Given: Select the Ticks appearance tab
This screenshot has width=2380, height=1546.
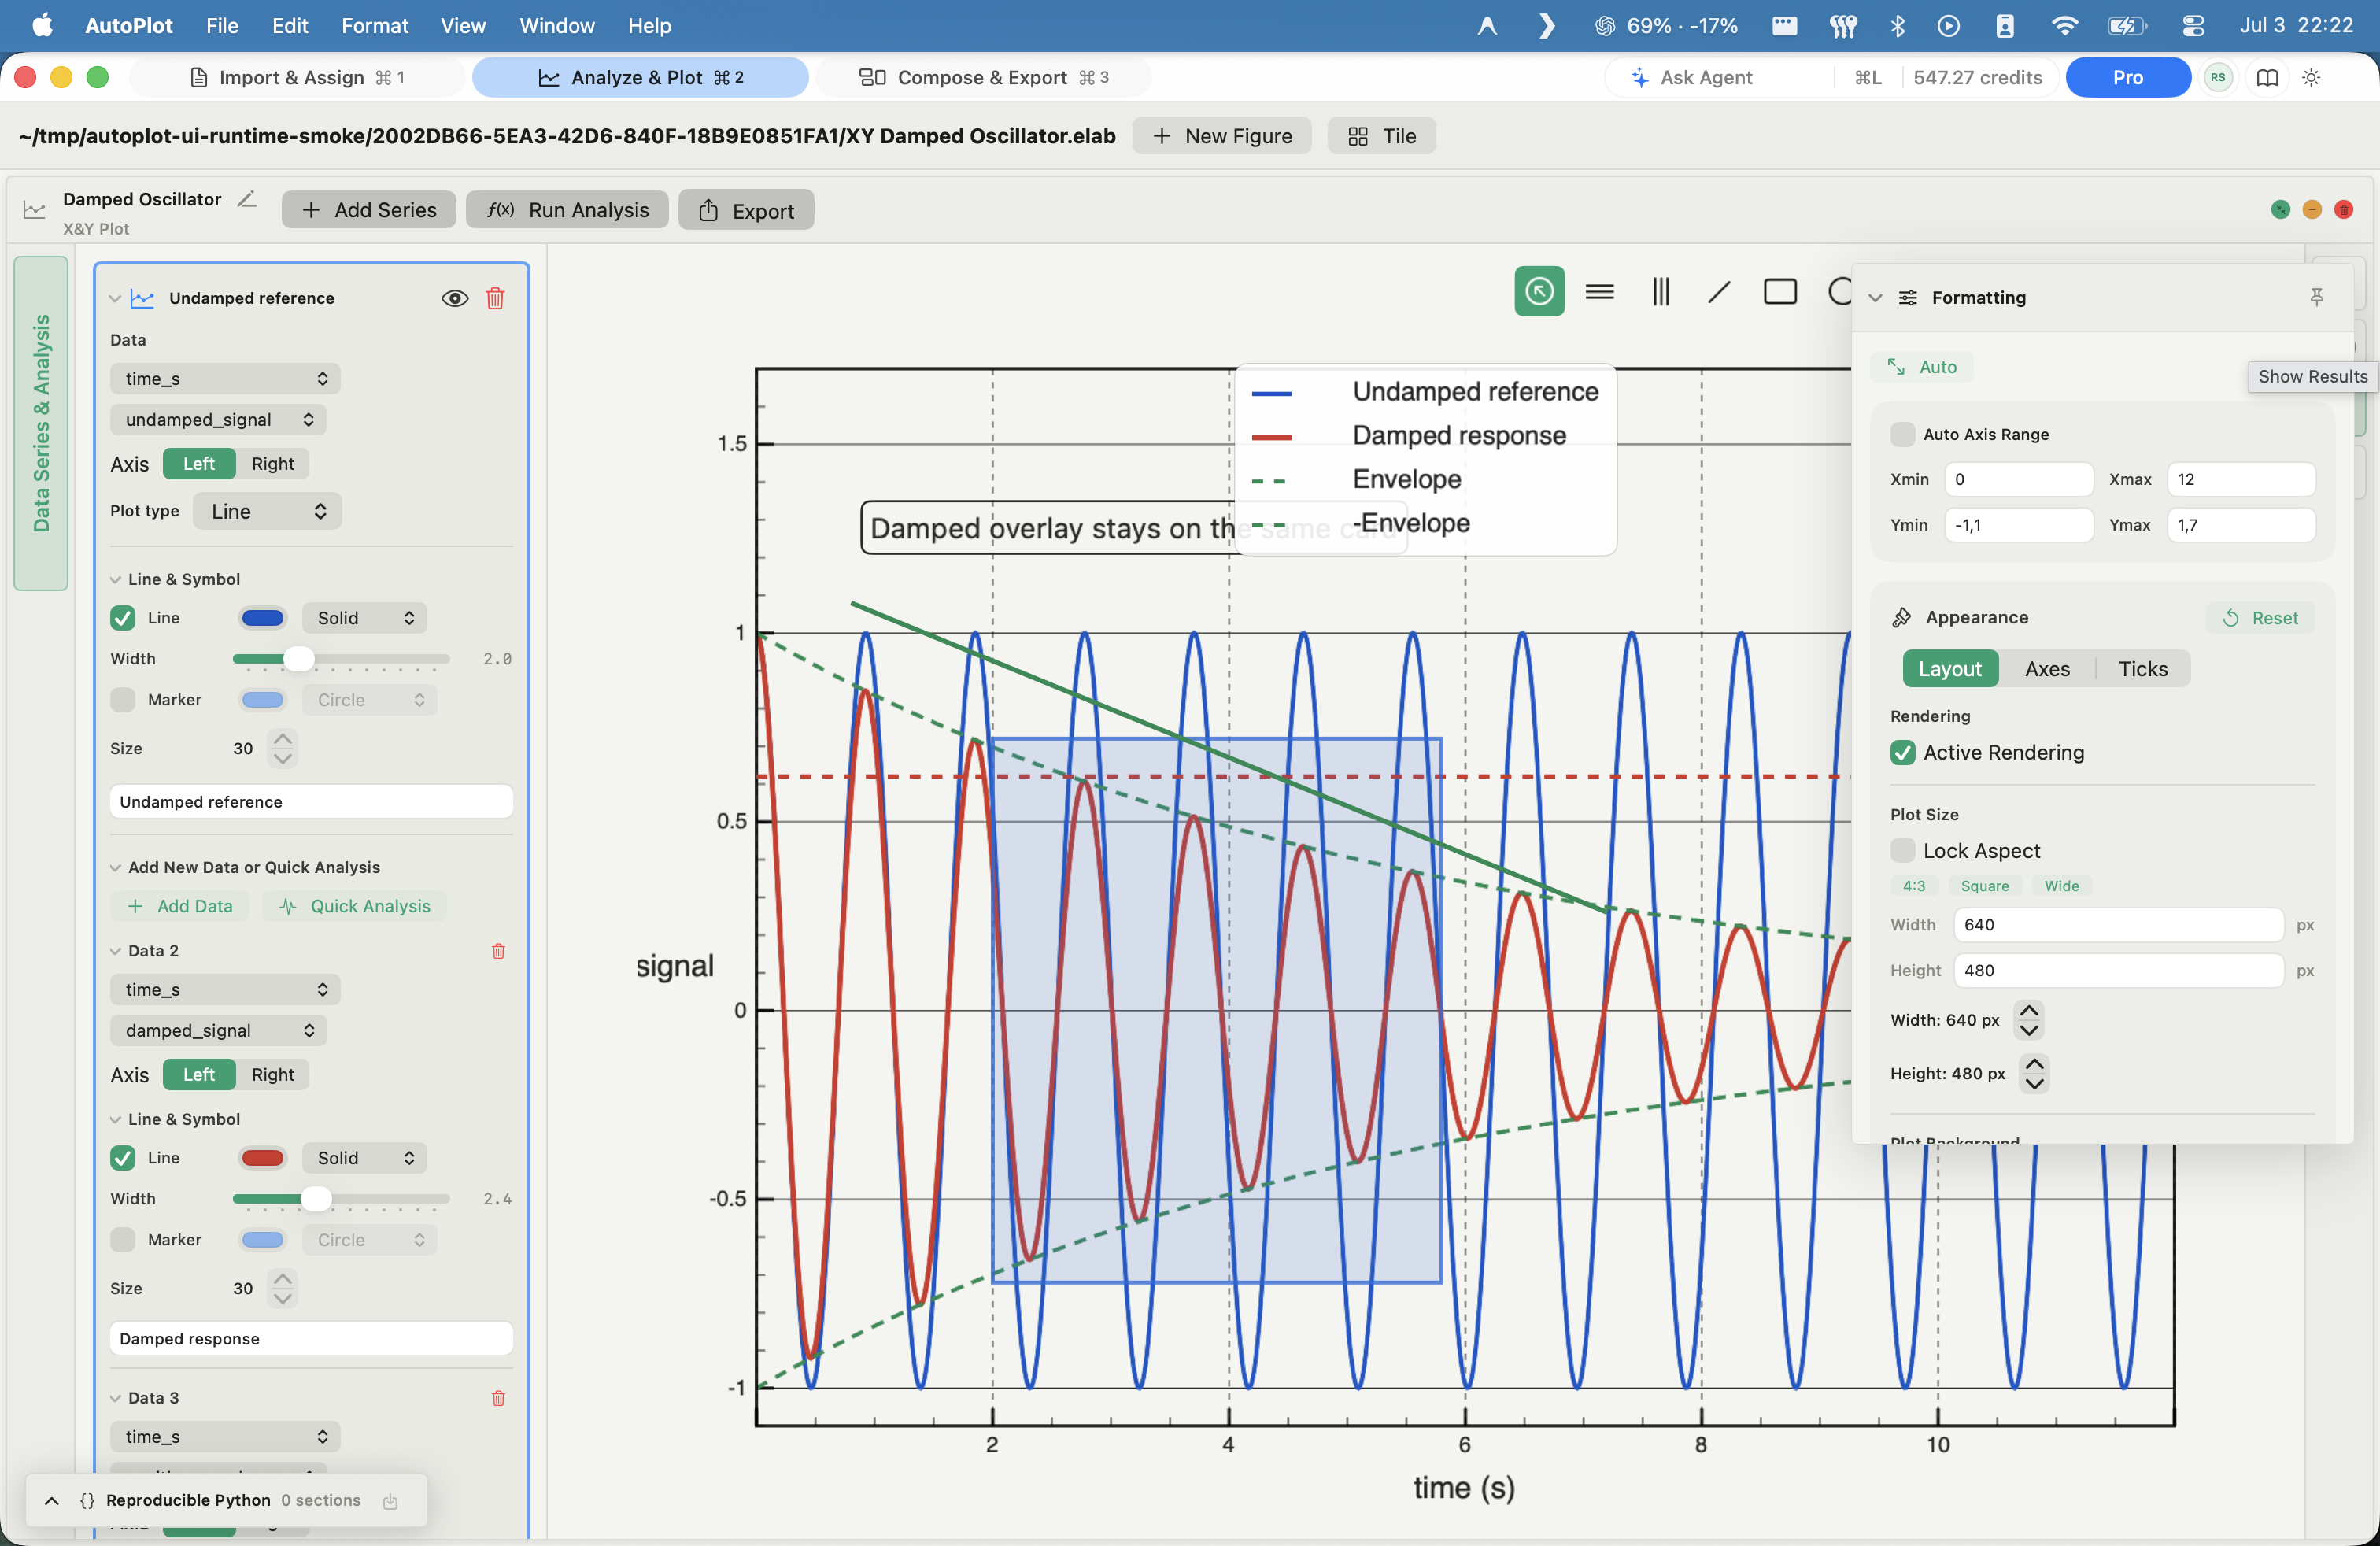Looking at the screenshot, I should tap(2142, 668).
